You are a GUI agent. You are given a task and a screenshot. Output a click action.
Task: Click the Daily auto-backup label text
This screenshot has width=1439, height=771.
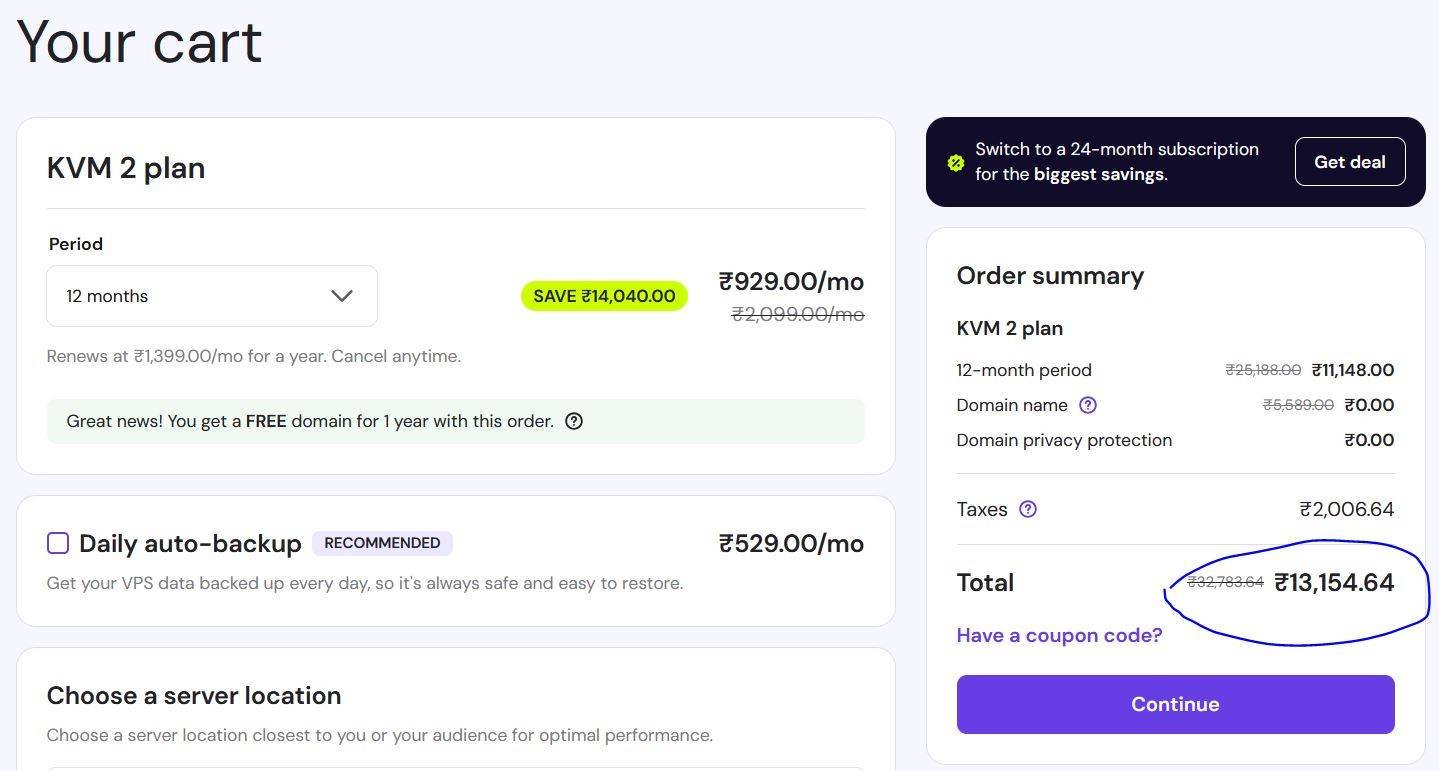pos(190,544)
